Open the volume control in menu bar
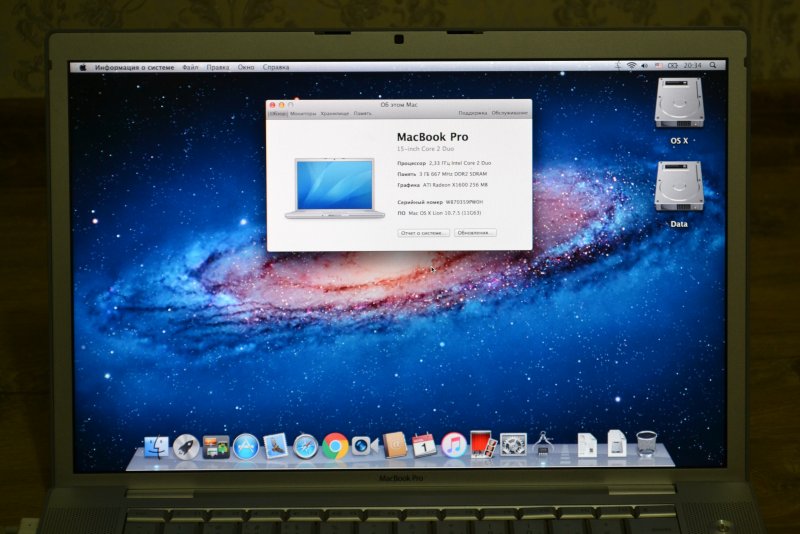The height and width of the screenshot is (534, 800). pos(644,66)
